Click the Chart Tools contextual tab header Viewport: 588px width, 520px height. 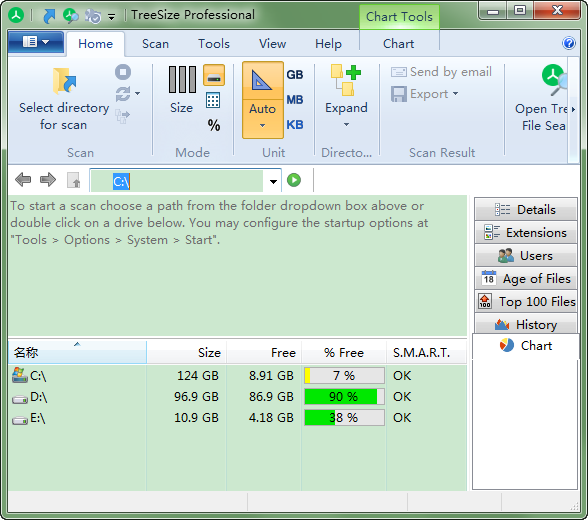click(x=399, y=17)
